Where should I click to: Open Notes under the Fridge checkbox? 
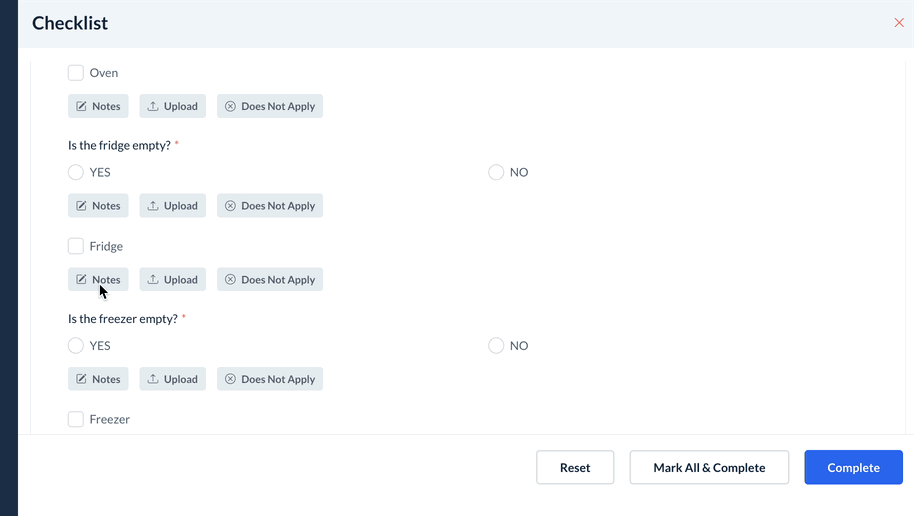pyautogui.click(x=98, y=280)
